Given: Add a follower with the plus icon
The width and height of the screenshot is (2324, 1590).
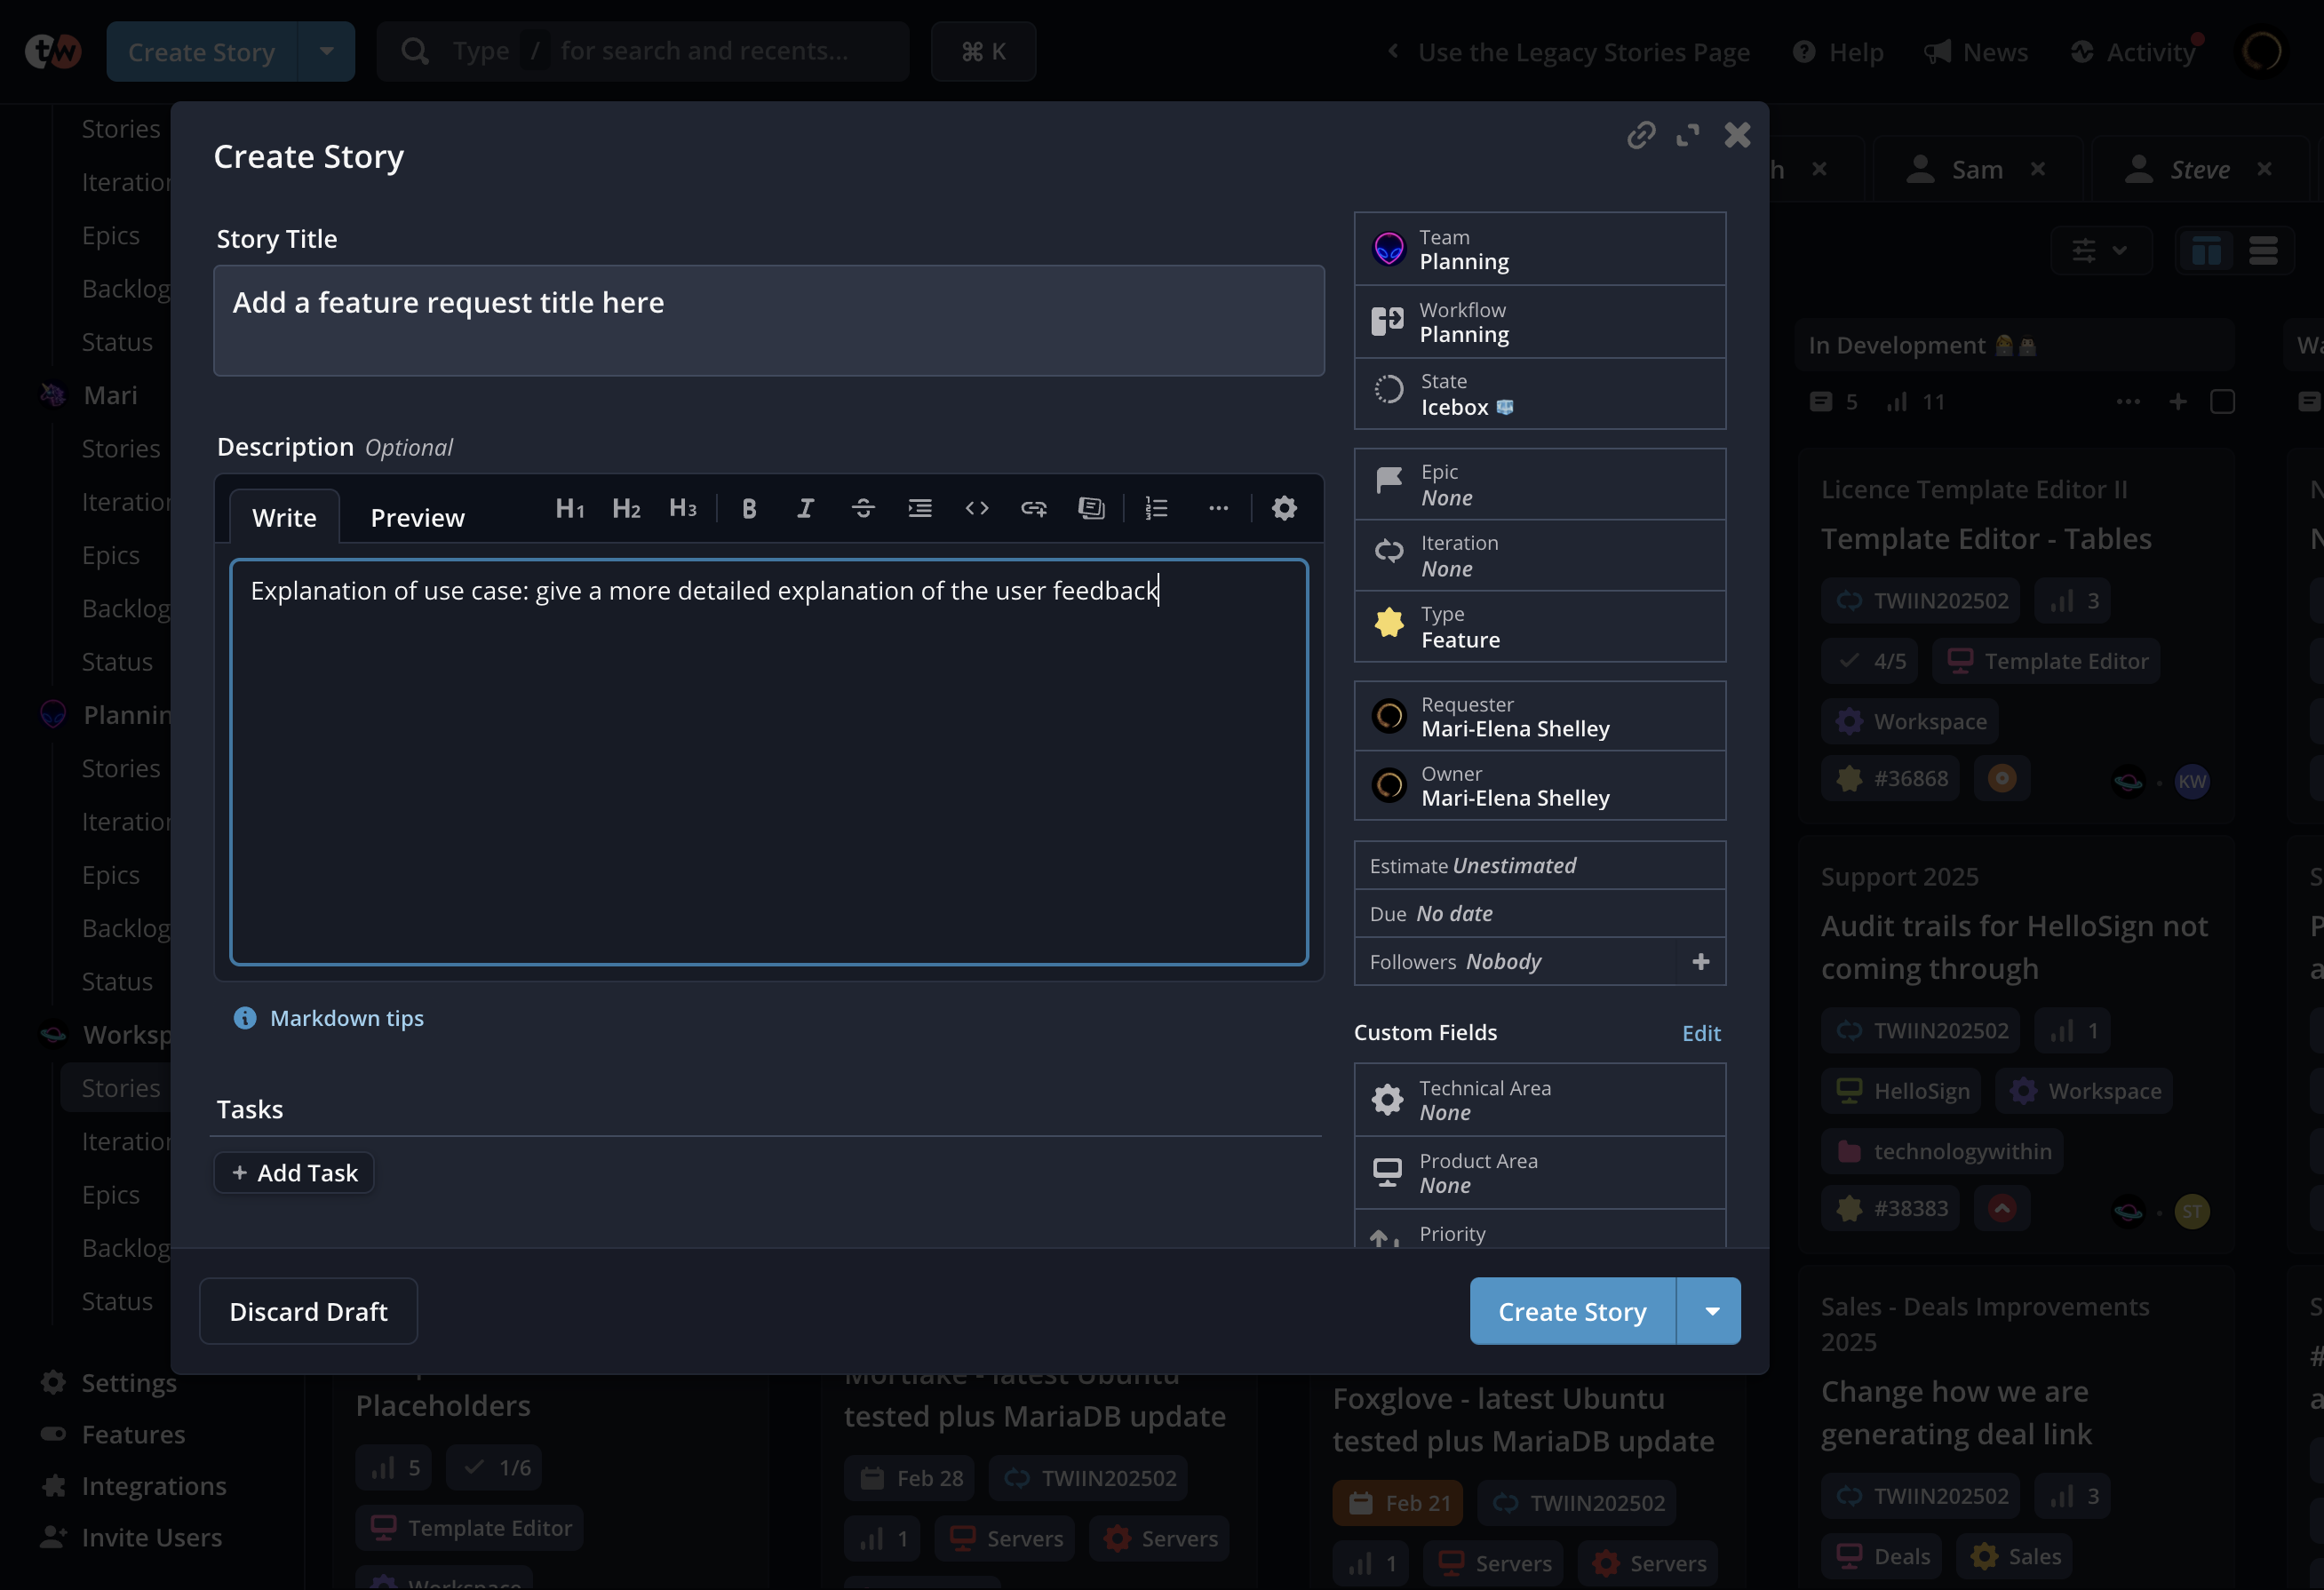Looking at the screenshot, I should click(x=1701, y=962).
